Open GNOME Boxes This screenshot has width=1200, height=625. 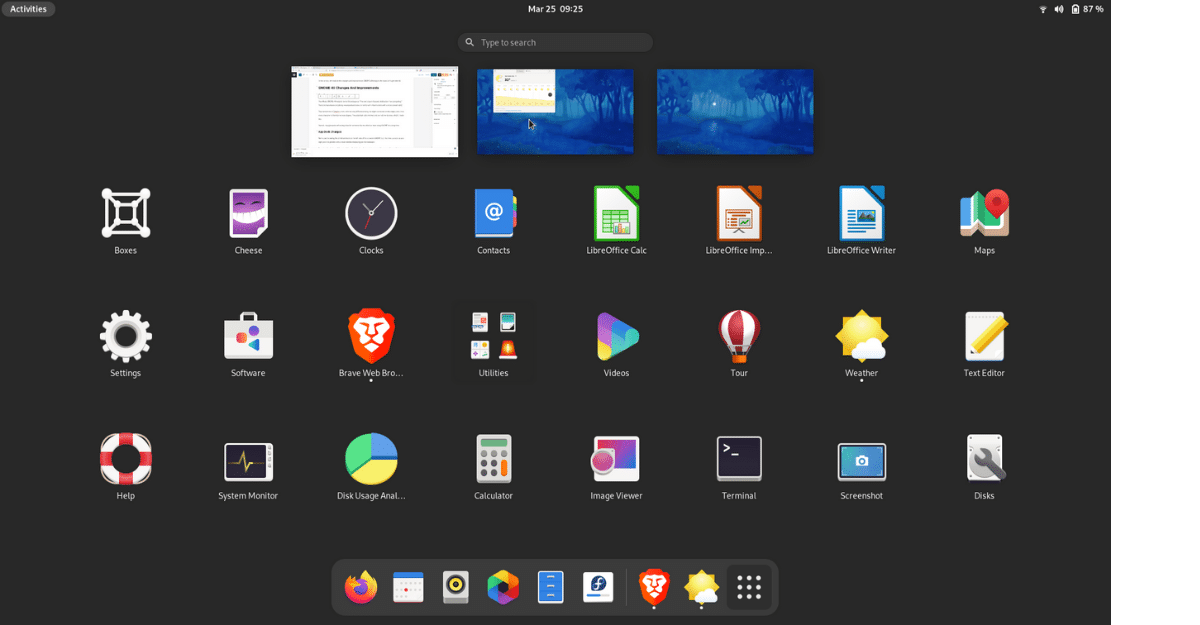(125, 212)
